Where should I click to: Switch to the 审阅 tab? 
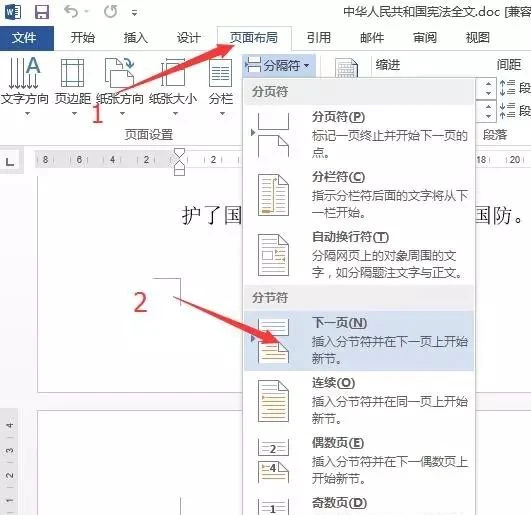coord(425,38)
